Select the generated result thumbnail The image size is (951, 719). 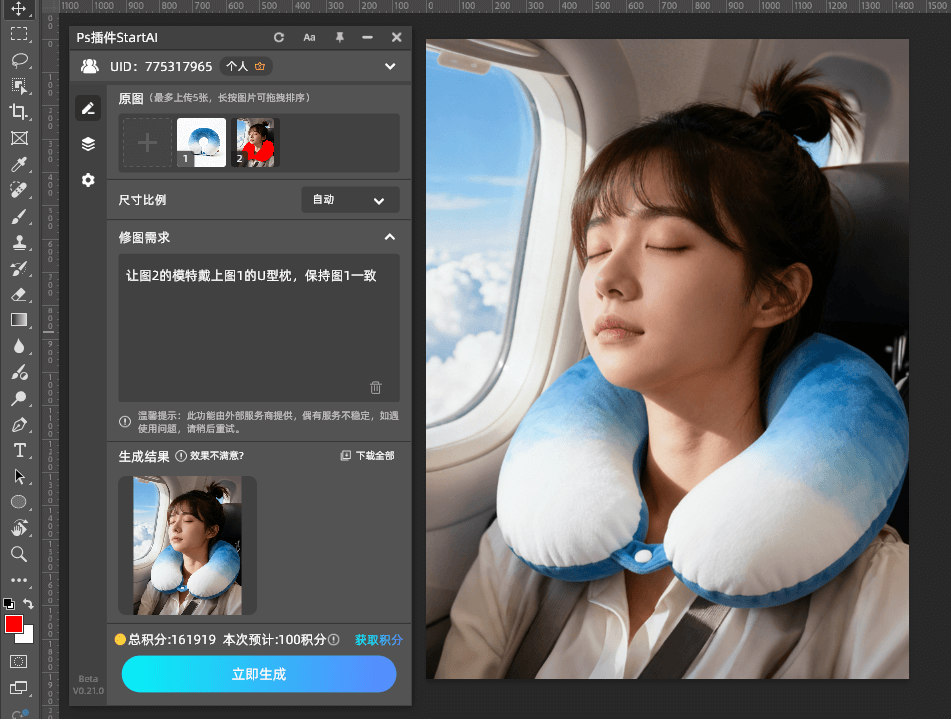click(186, 545)
